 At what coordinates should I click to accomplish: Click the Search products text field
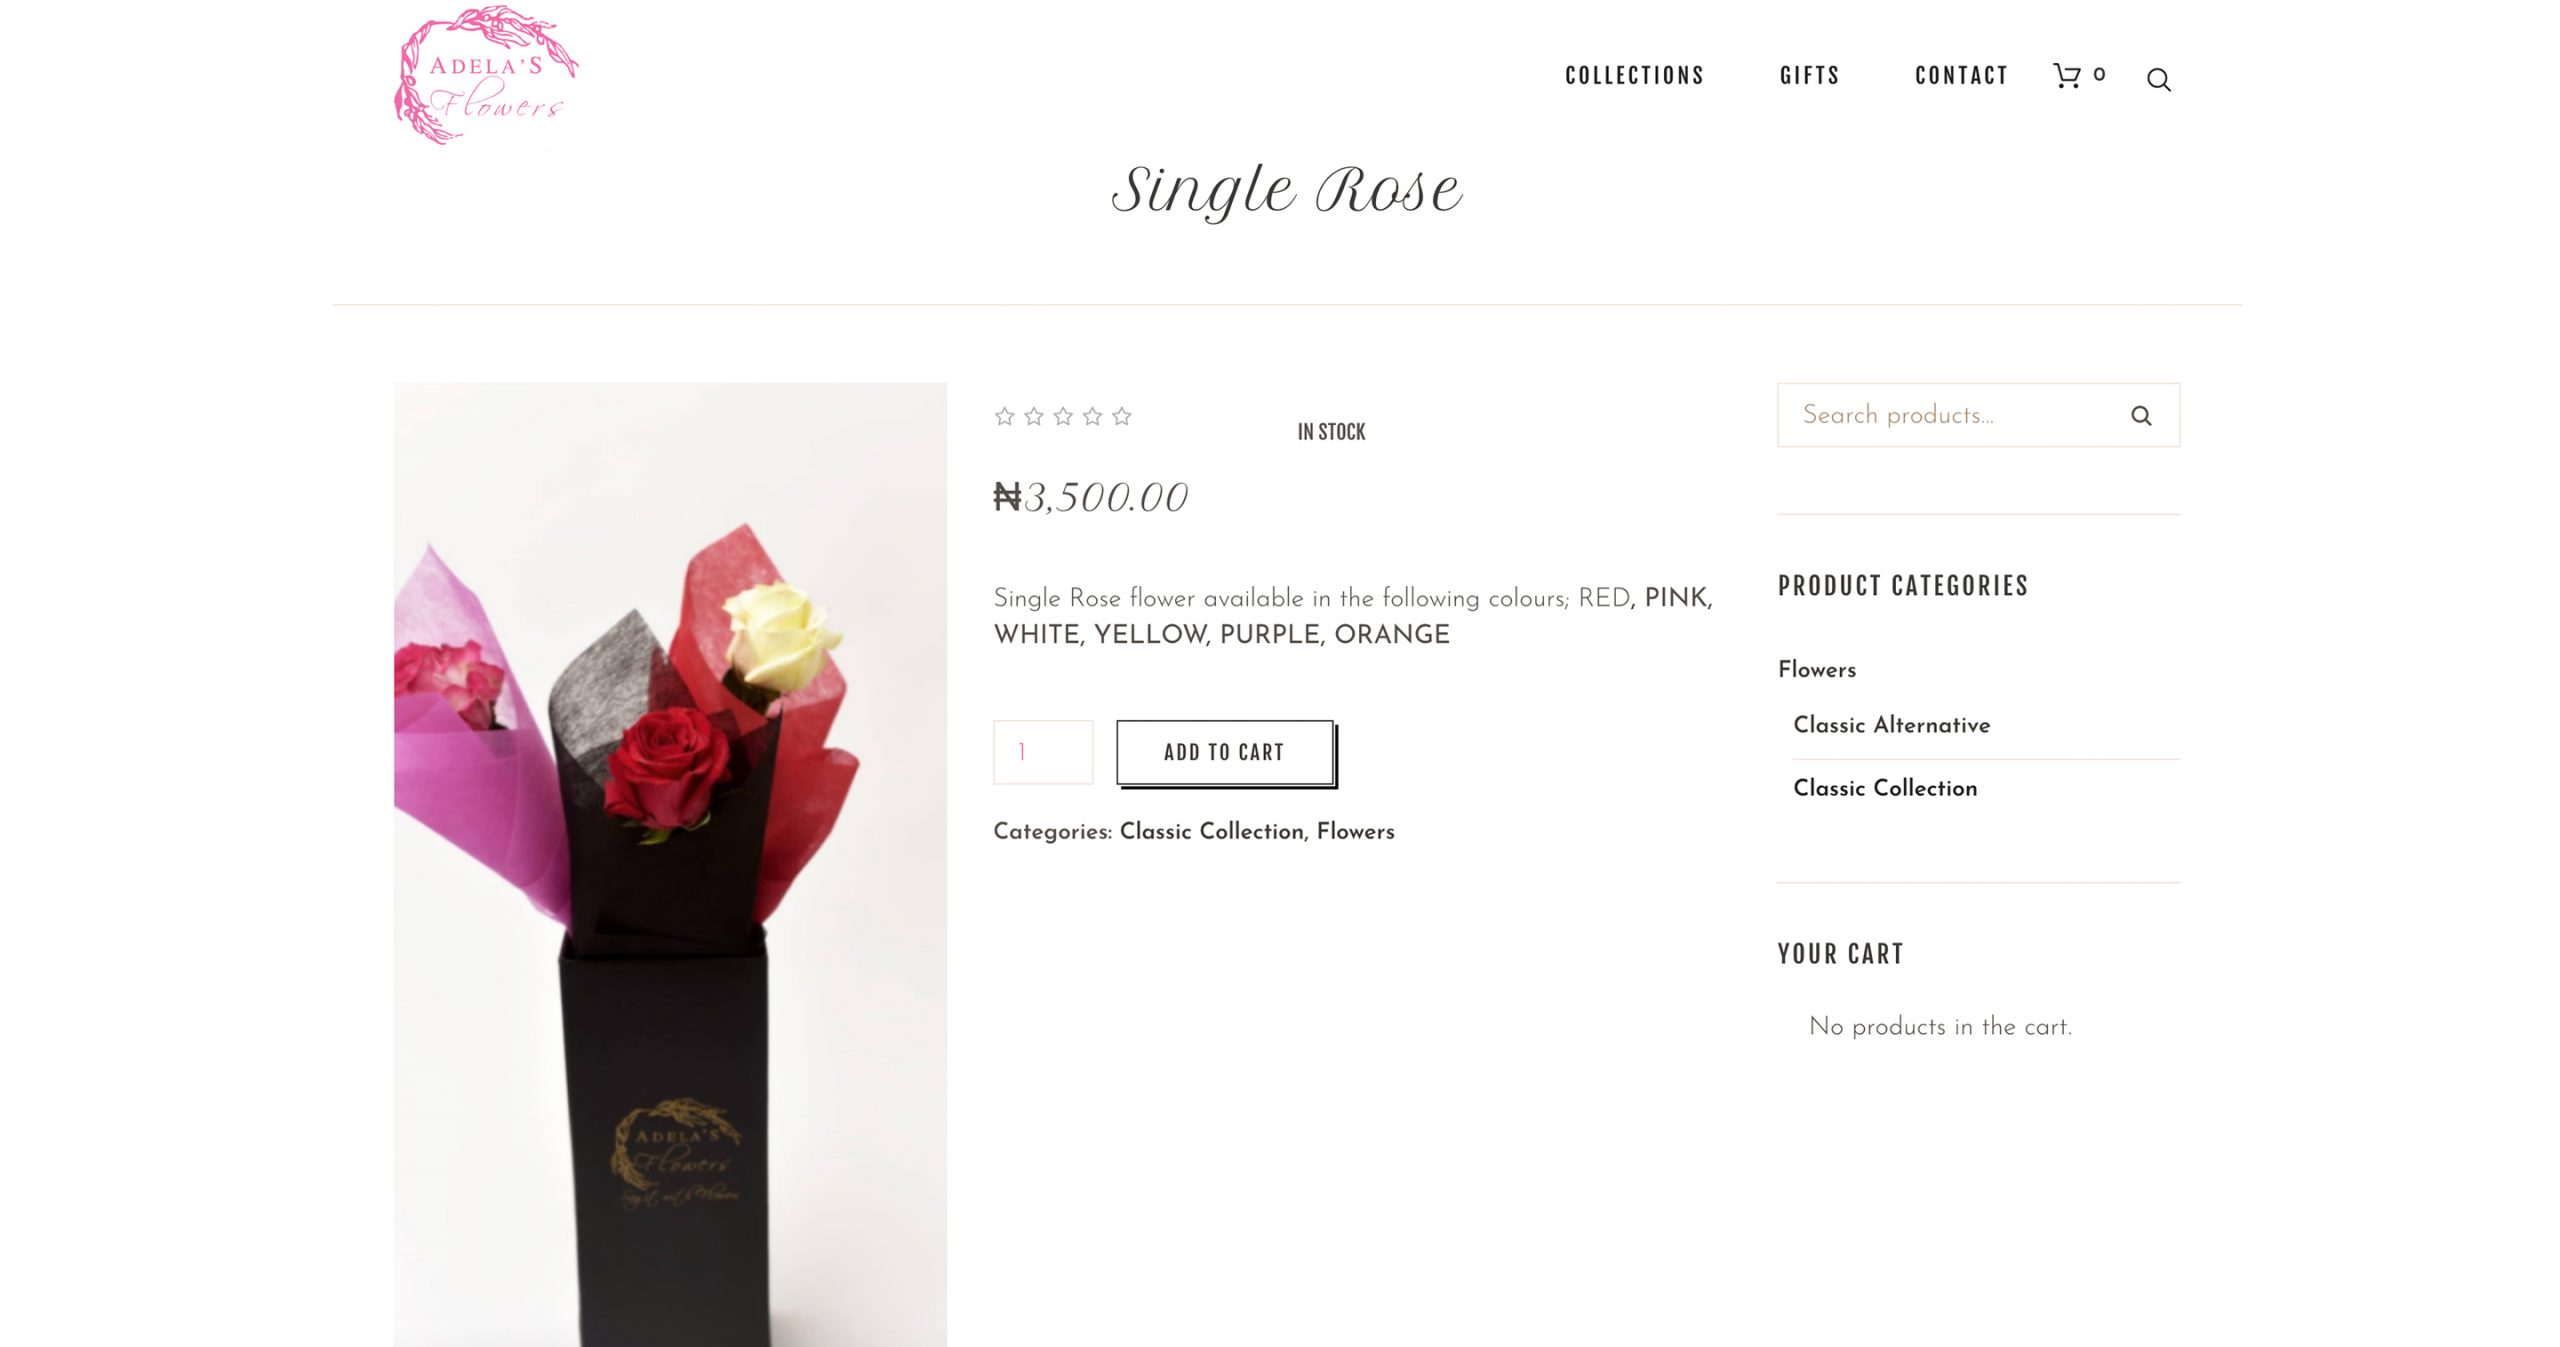point(1950,415)
